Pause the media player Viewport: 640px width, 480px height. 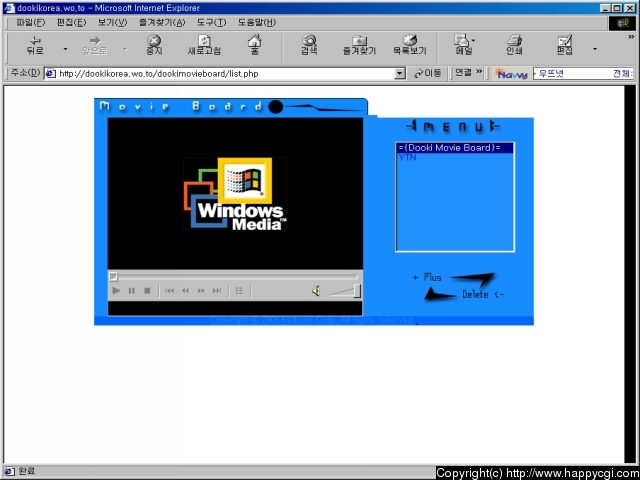[132, 291]
